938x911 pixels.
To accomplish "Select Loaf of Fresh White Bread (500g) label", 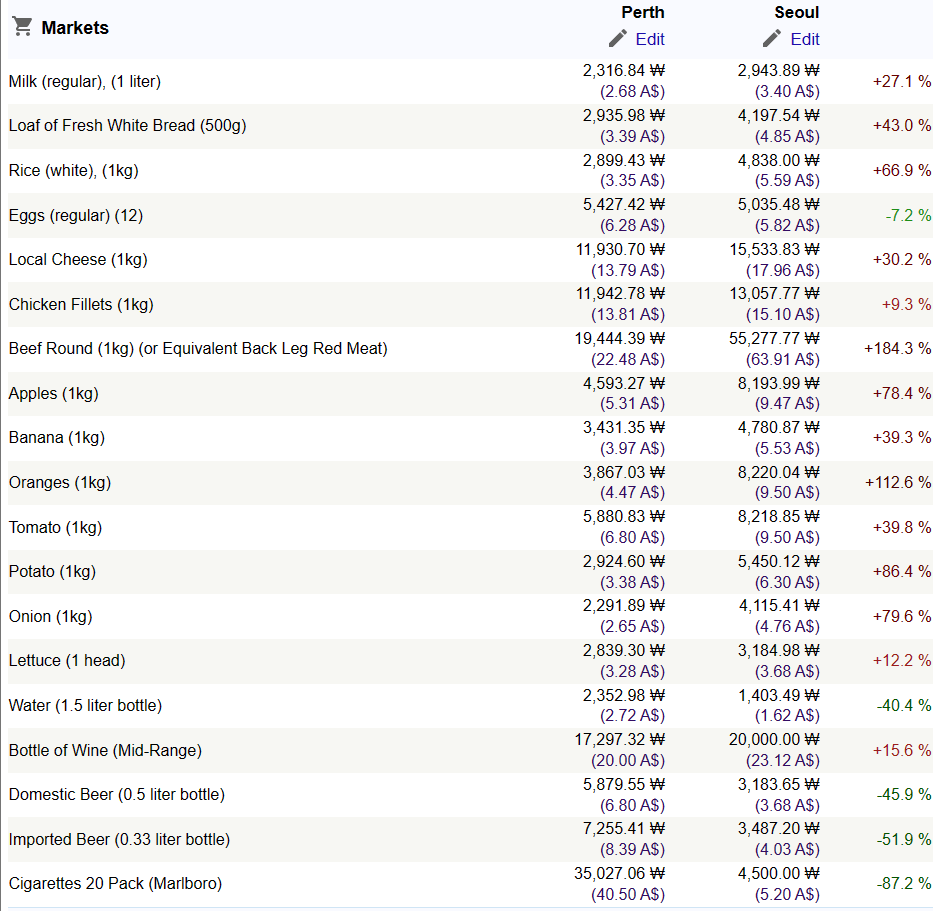I will click(x=127, y=126).
